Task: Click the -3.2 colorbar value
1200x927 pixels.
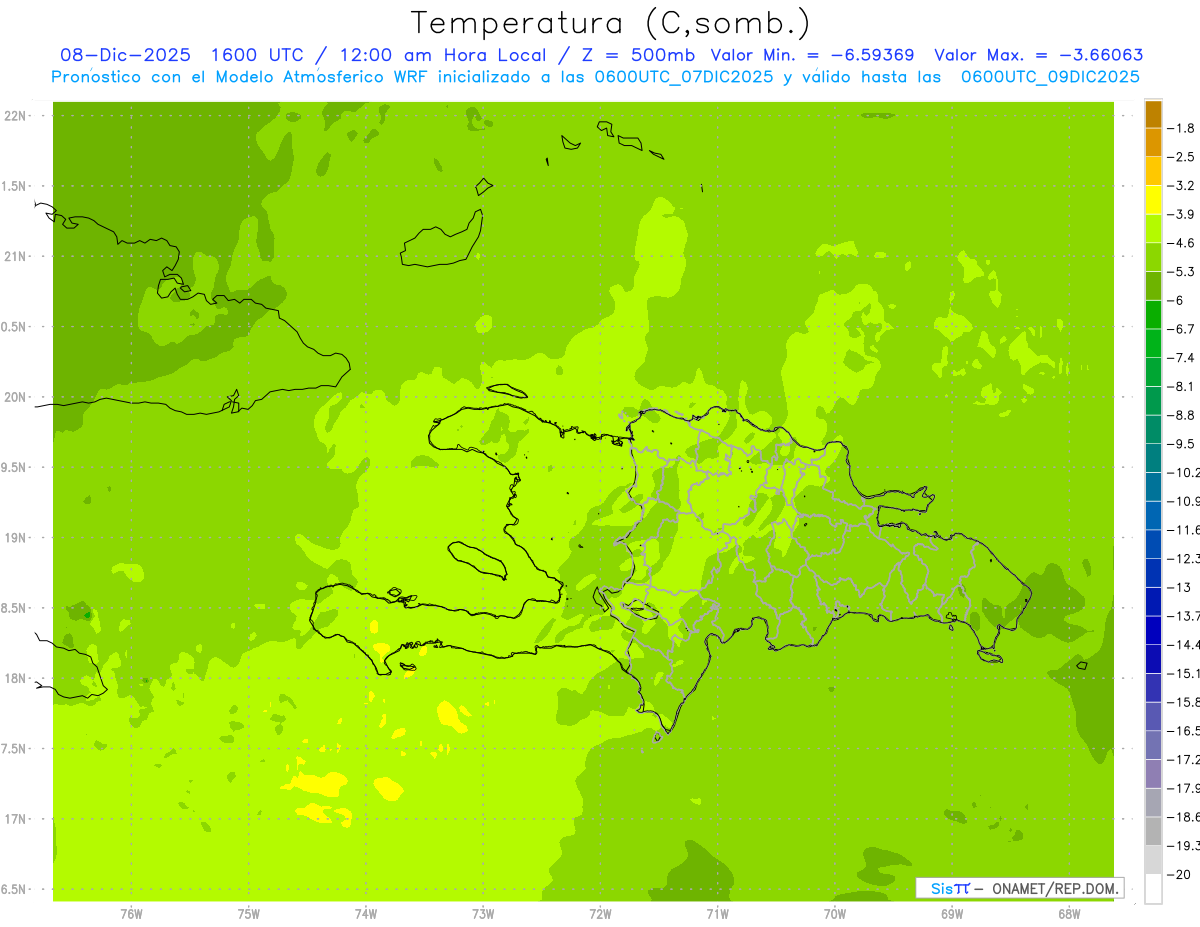Action: [x=1181, y=185]
